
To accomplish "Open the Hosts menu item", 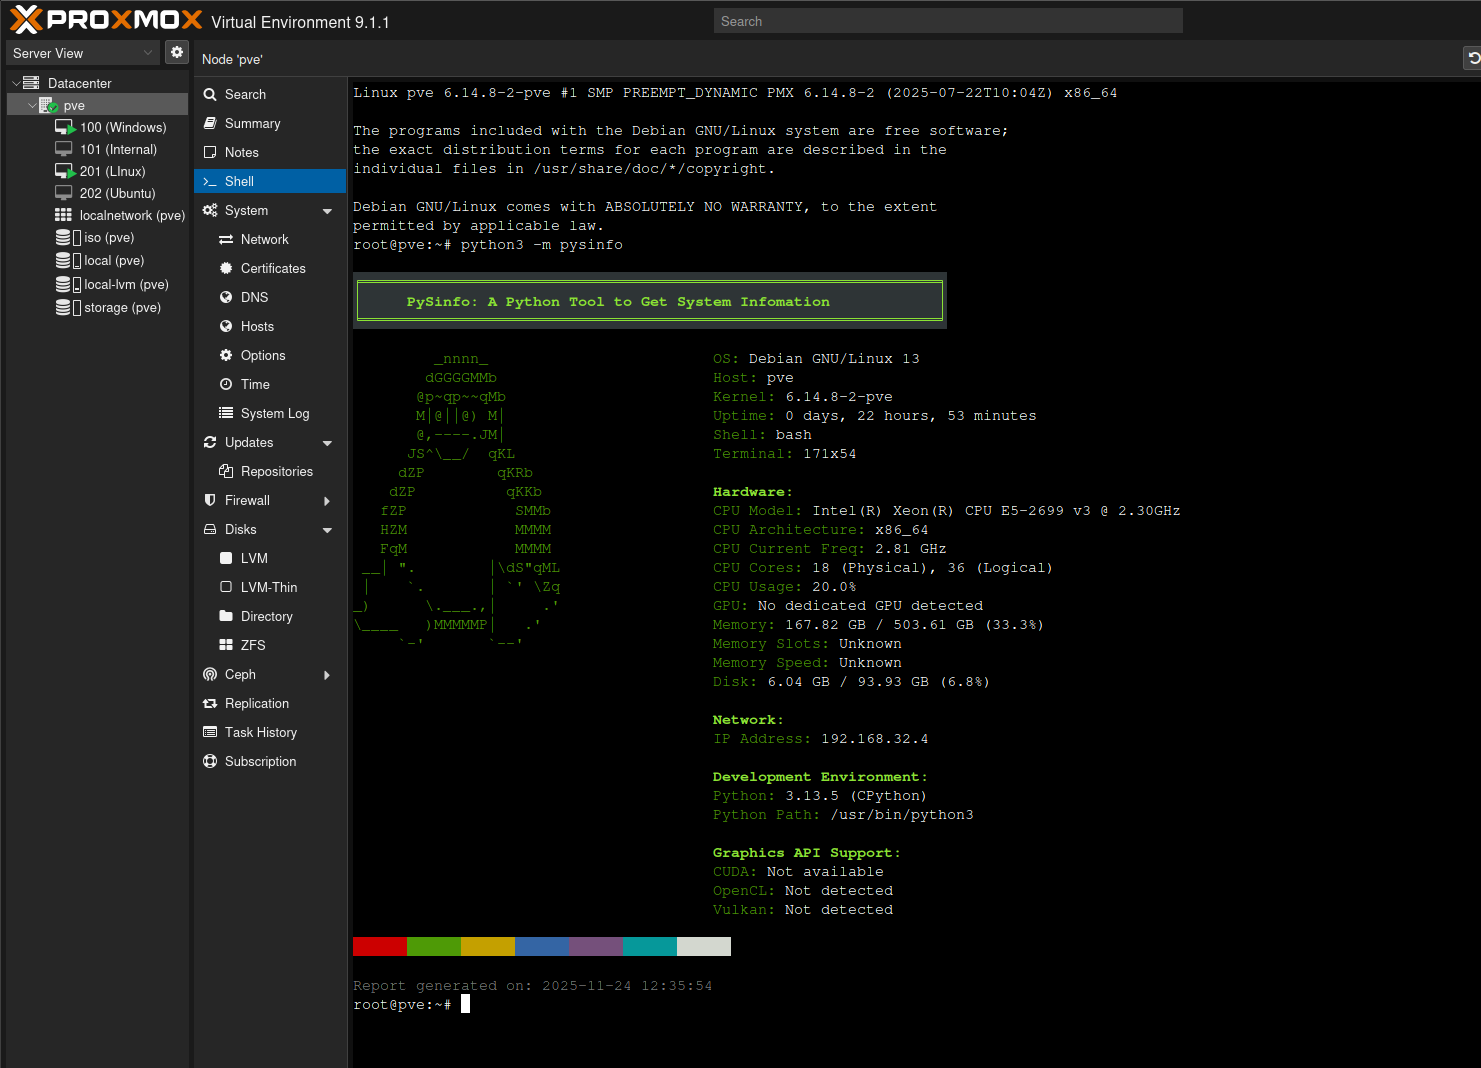I will pos(270,326).
